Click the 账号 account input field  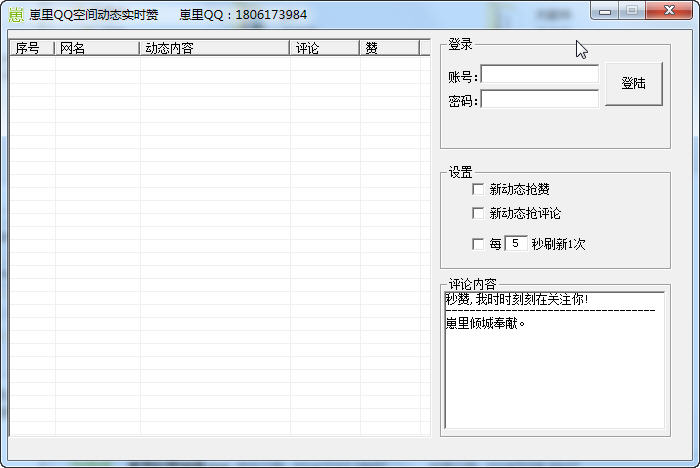540,74
